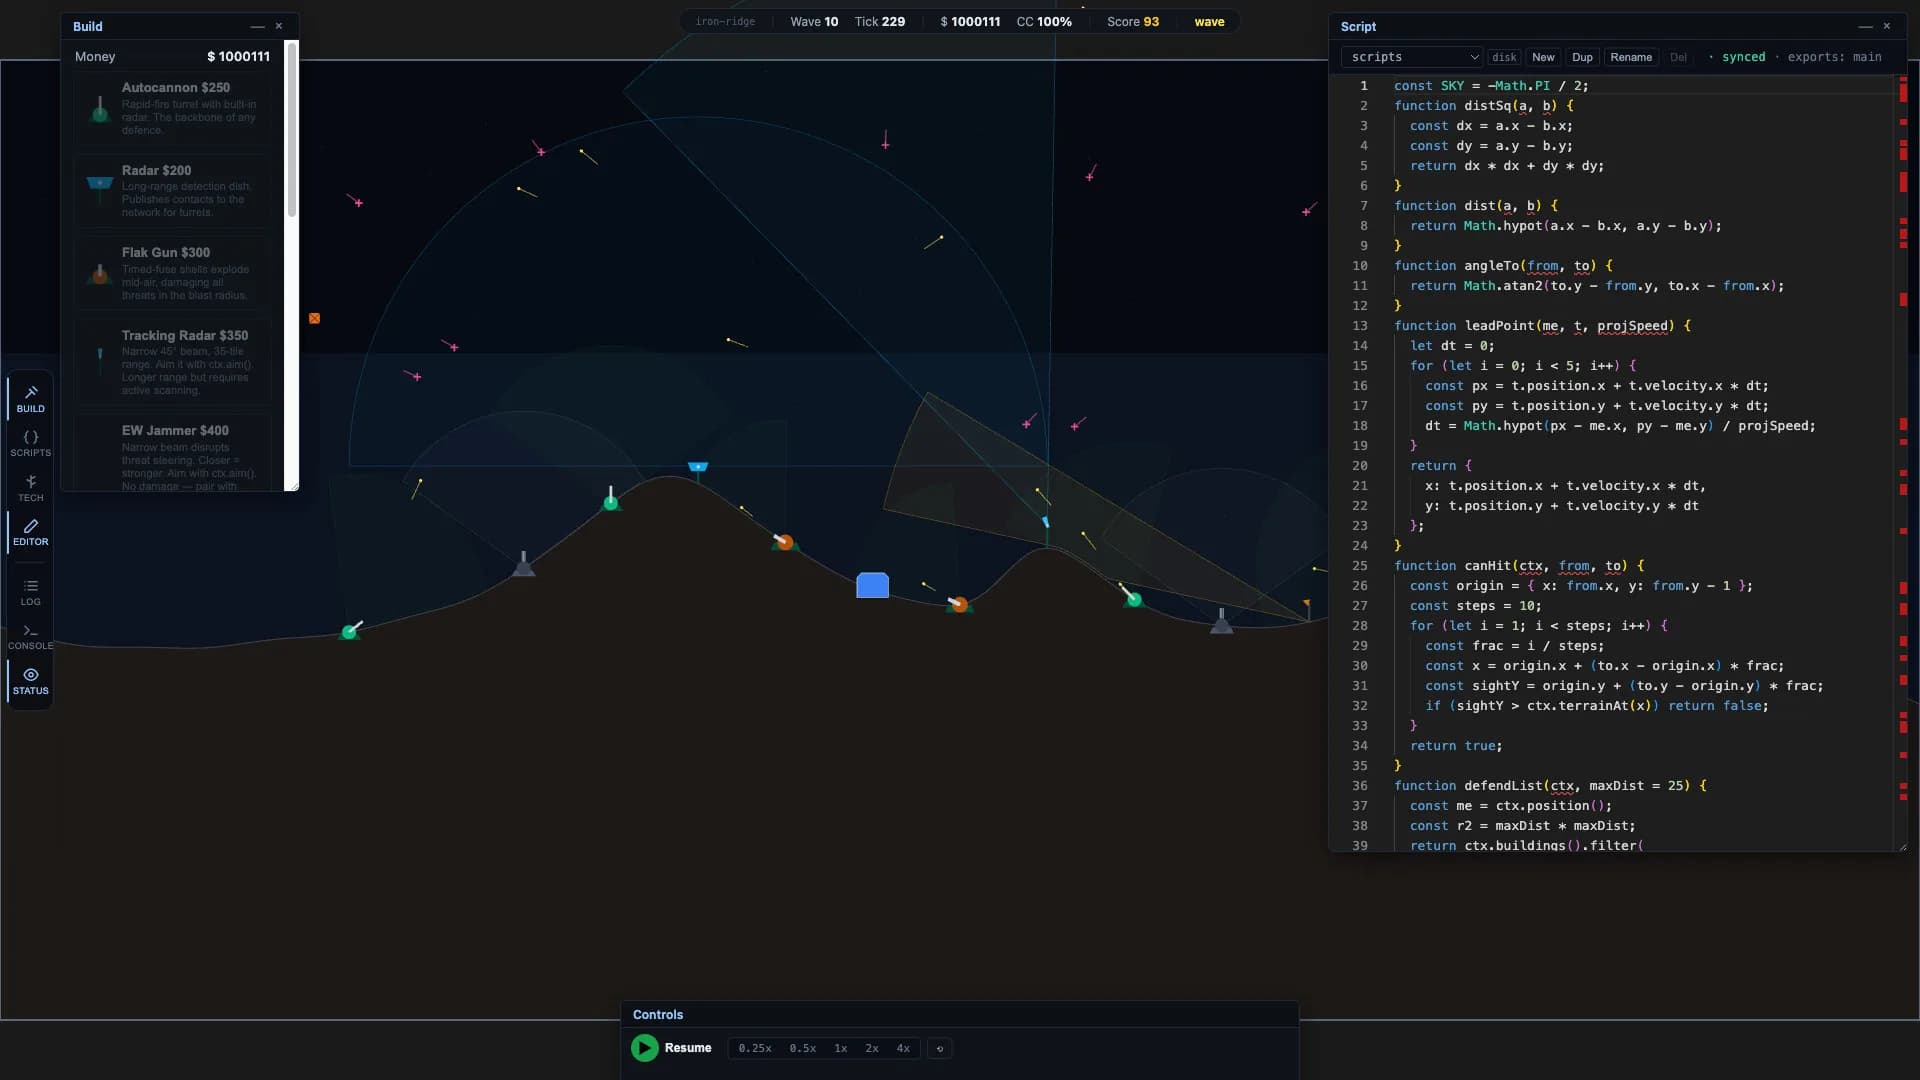Click the blue command bunker building
The width and height of the screenshot is (1920, 1080).
872,585
